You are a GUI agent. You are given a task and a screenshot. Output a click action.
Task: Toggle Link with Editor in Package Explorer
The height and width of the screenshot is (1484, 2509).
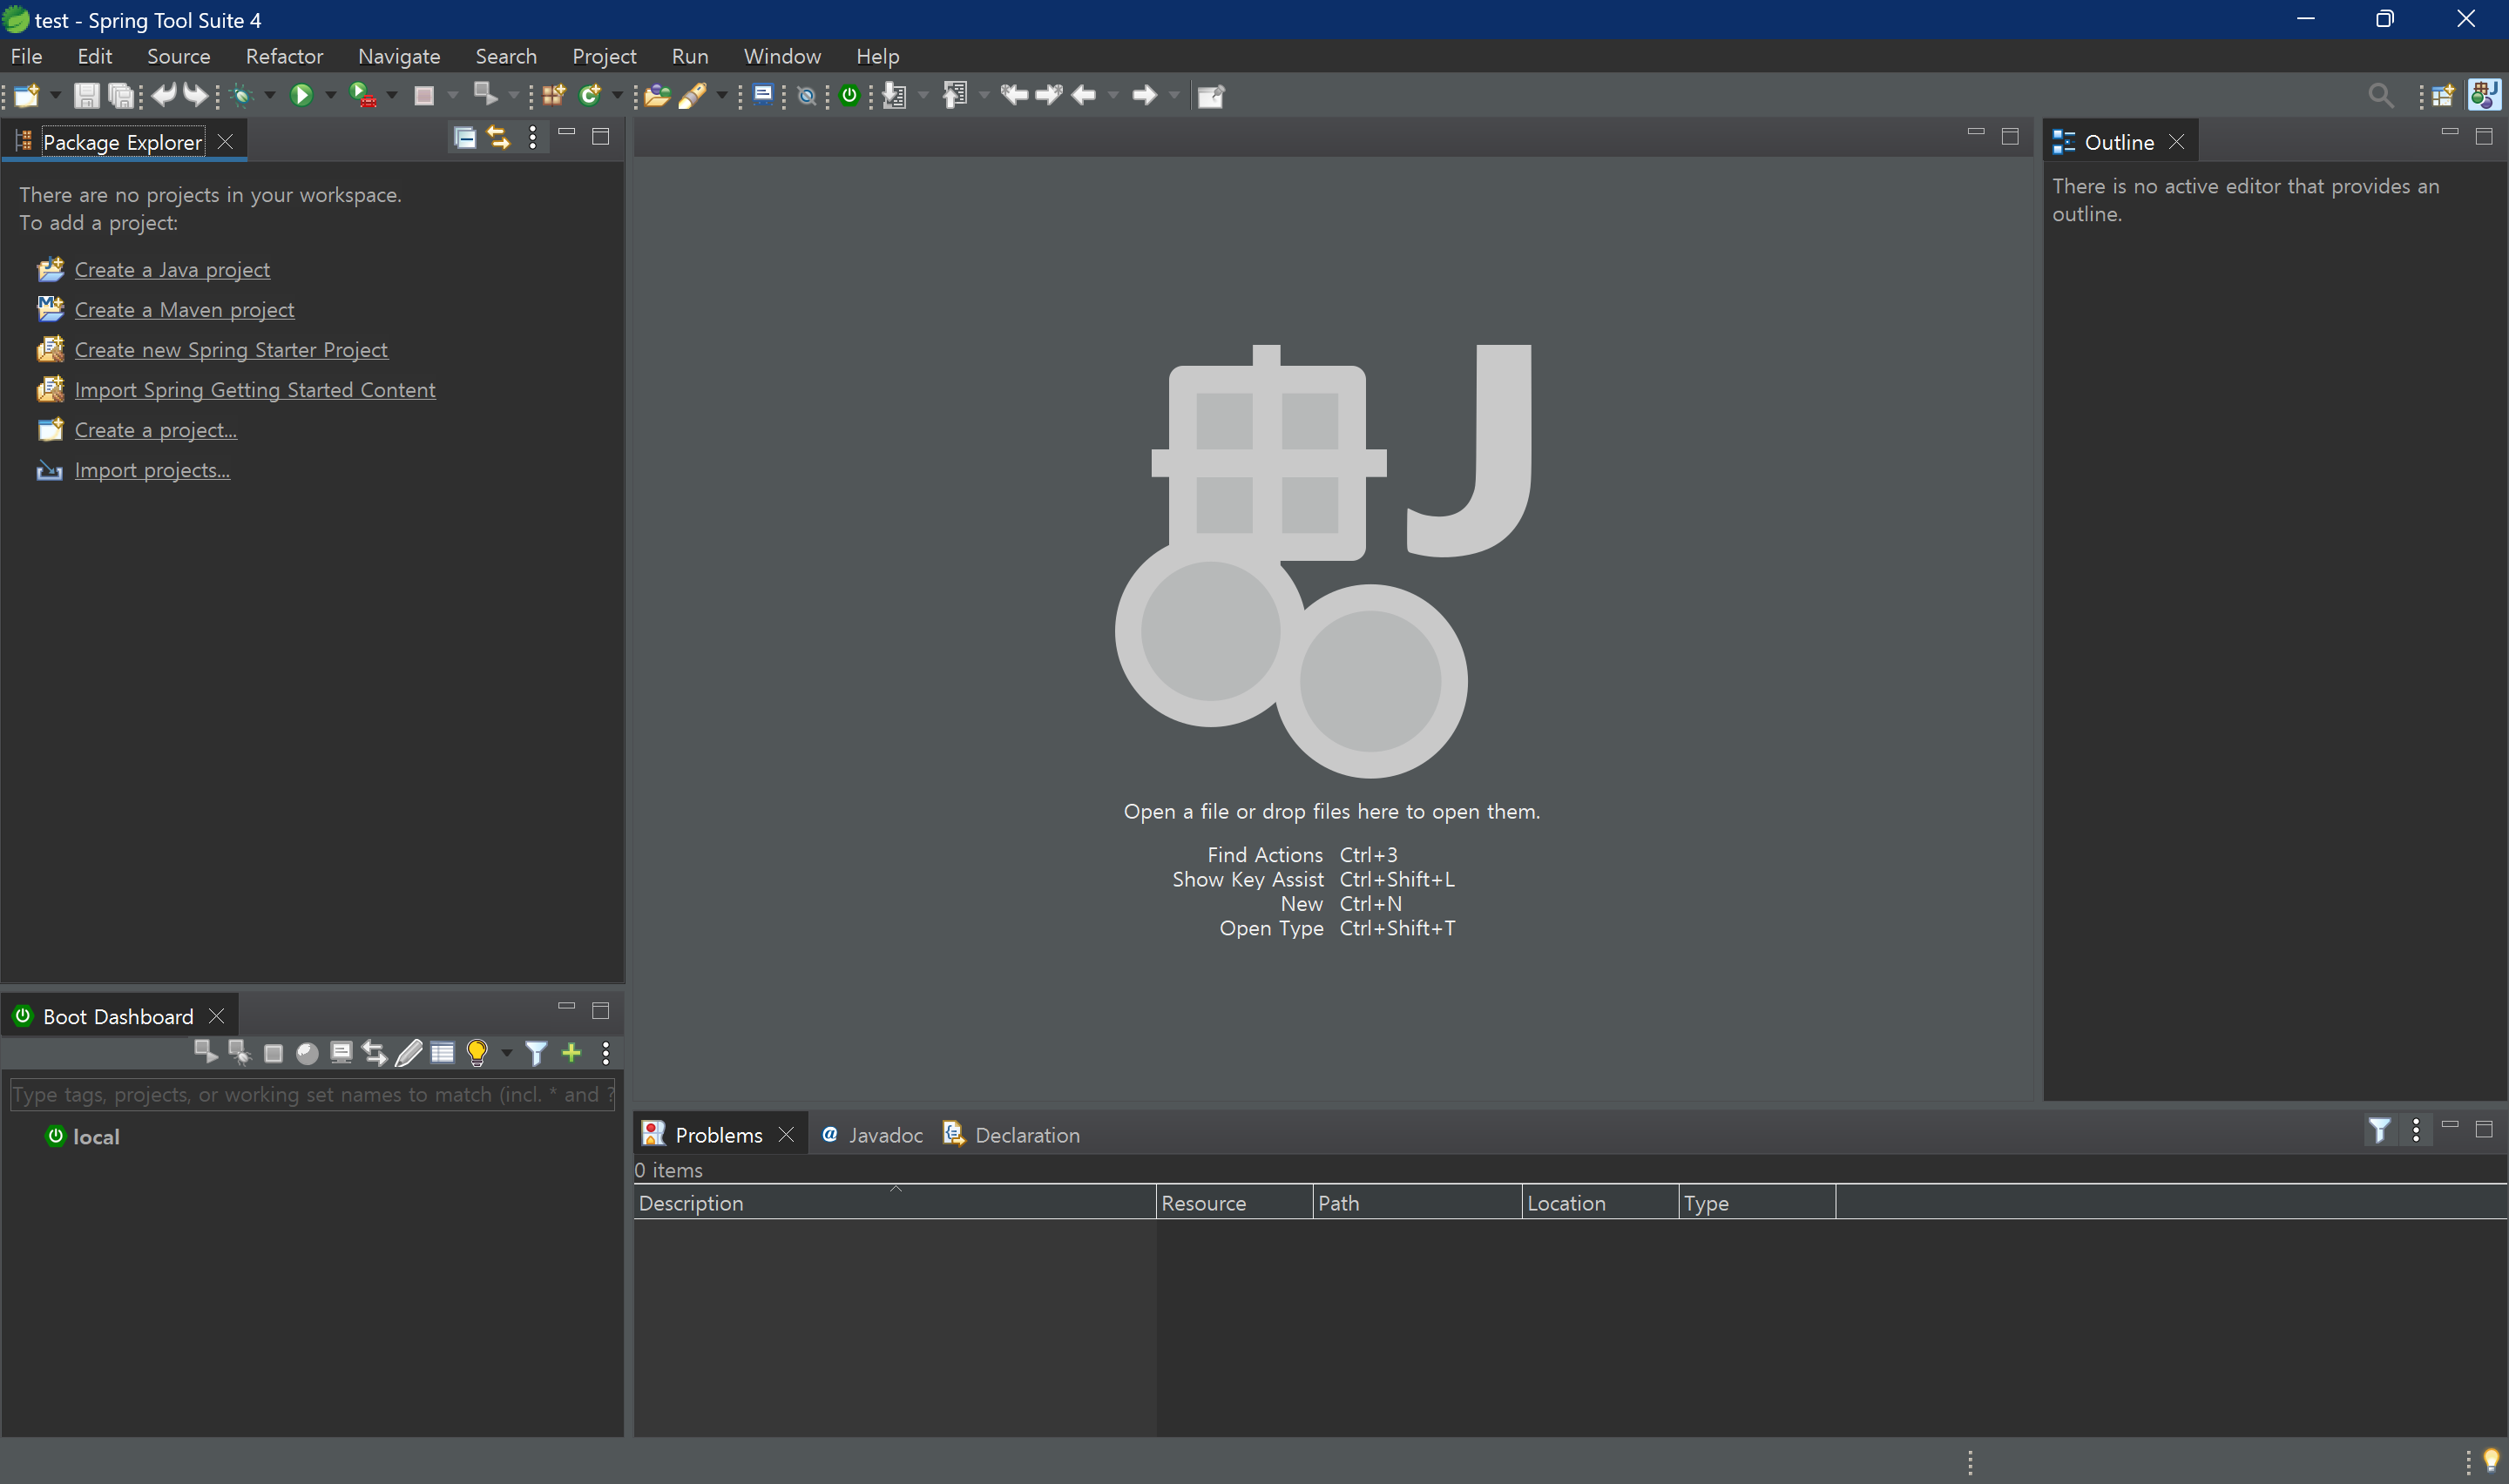coord(498,137)
